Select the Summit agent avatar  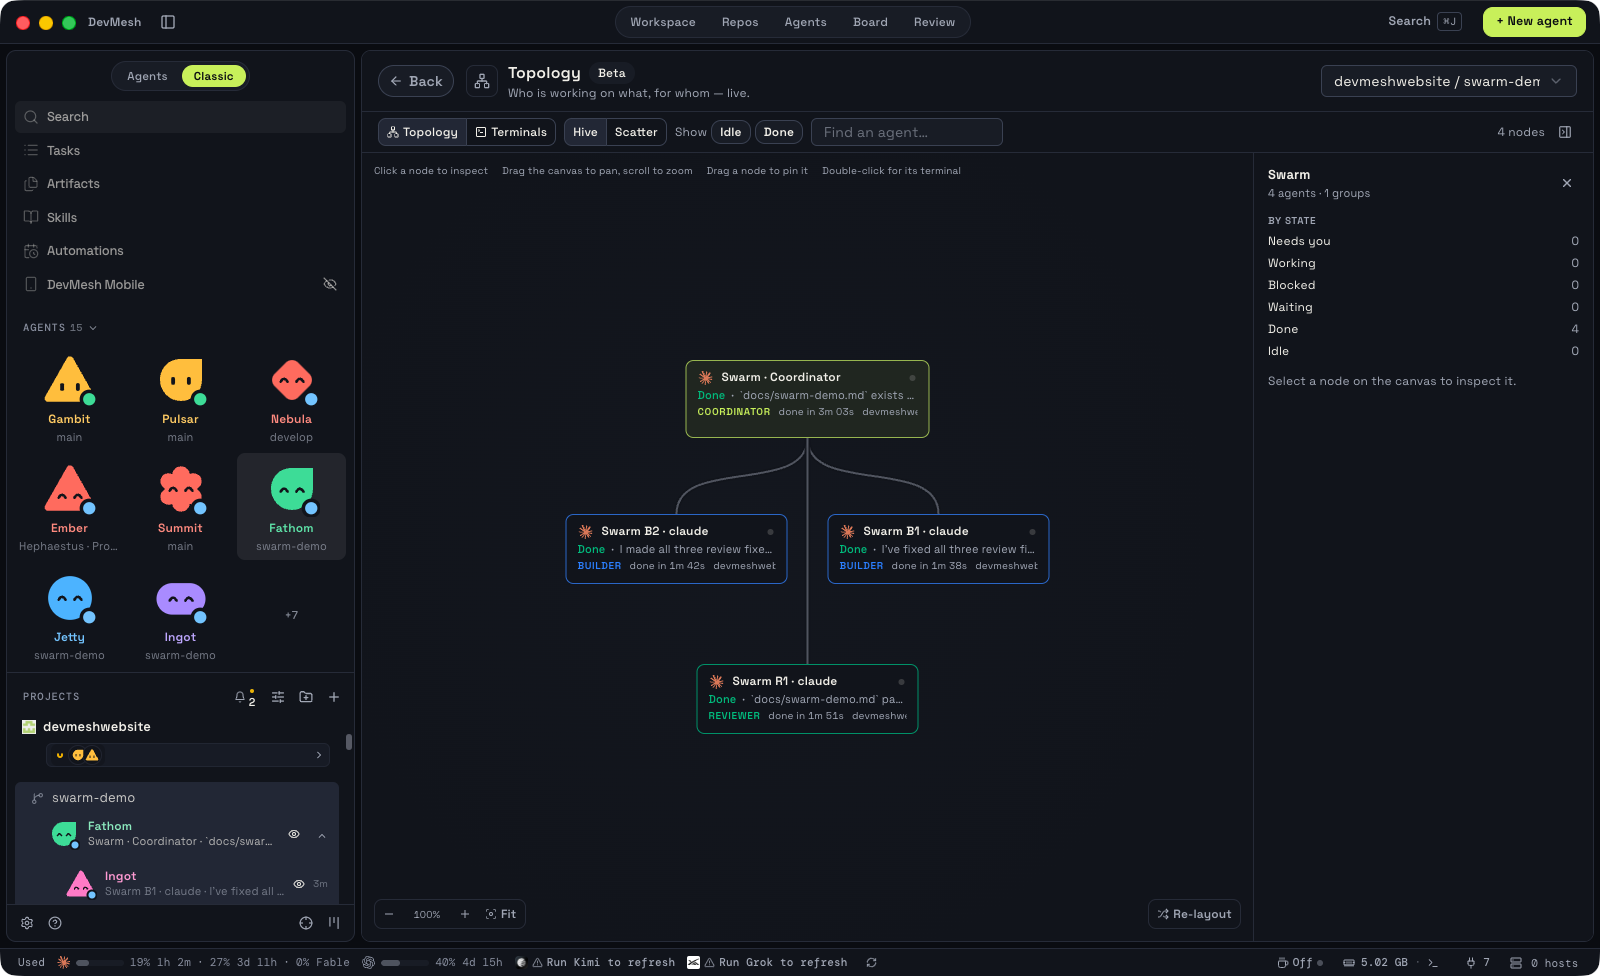coord(180,490)
